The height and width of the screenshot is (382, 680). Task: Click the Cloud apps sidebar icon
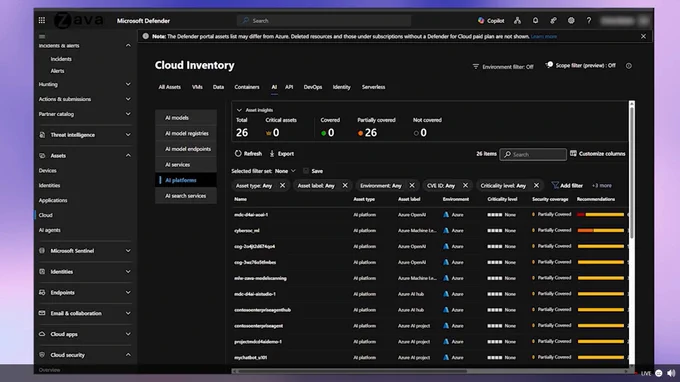42,334
